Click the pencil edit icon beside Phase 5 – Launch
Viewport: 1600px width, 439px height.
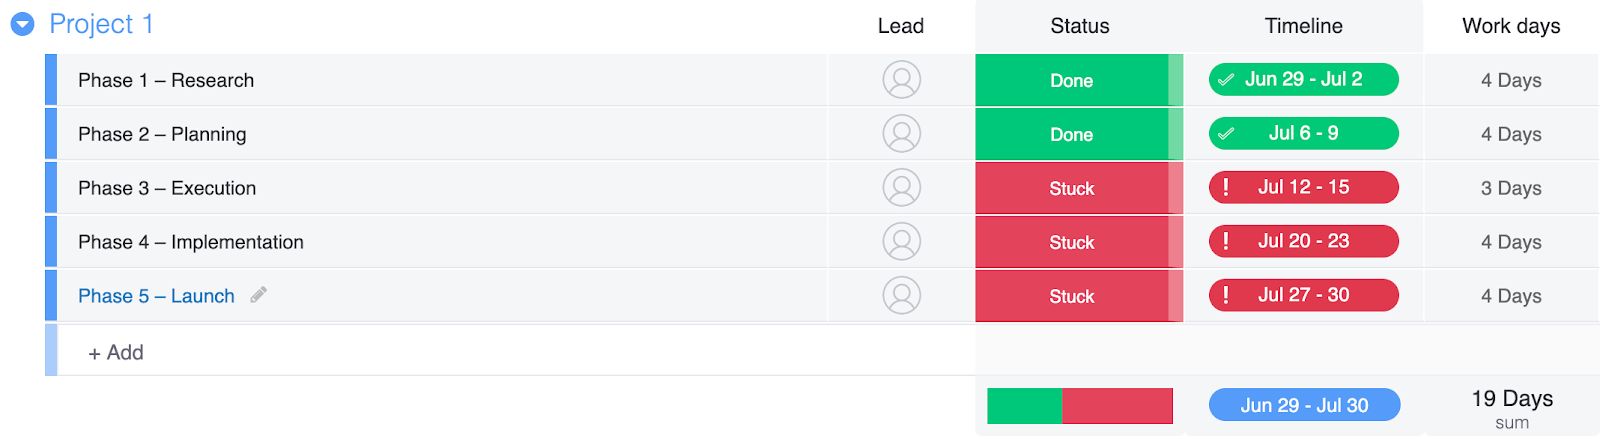258,295
